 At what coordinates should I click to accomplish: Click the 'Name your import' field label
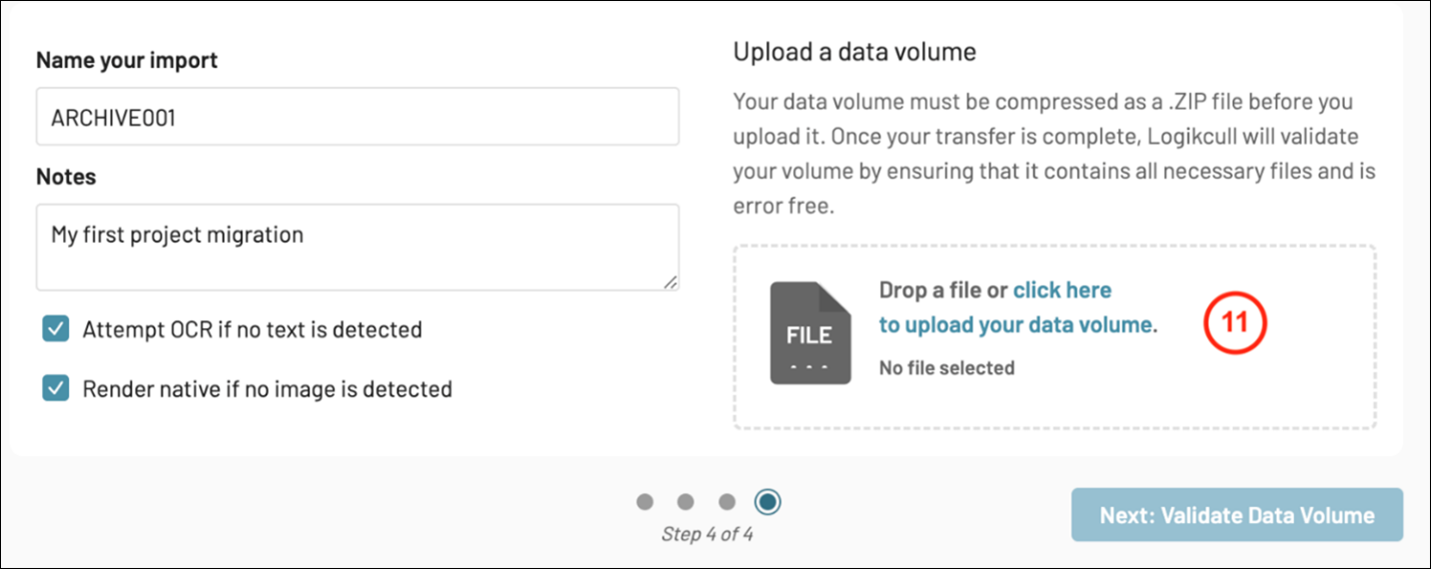pos(127,60)
